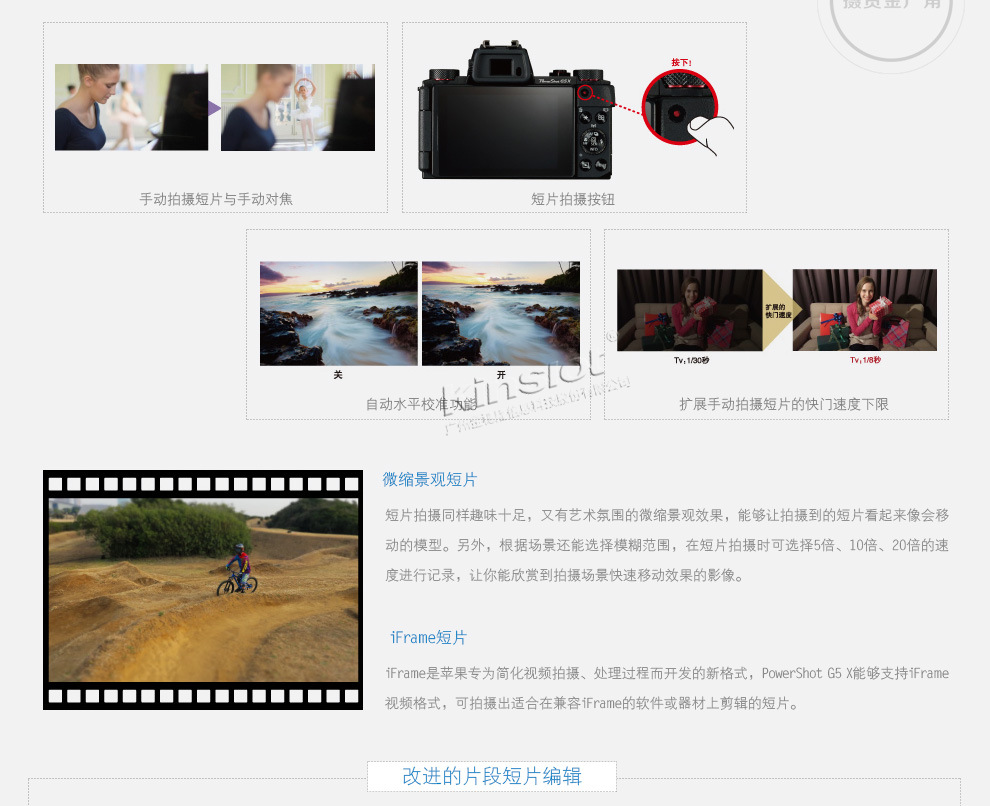Click the tan arrow labeled 扩展的快门速度
This screenshot has width=990, height=806.
coord(776,309)
